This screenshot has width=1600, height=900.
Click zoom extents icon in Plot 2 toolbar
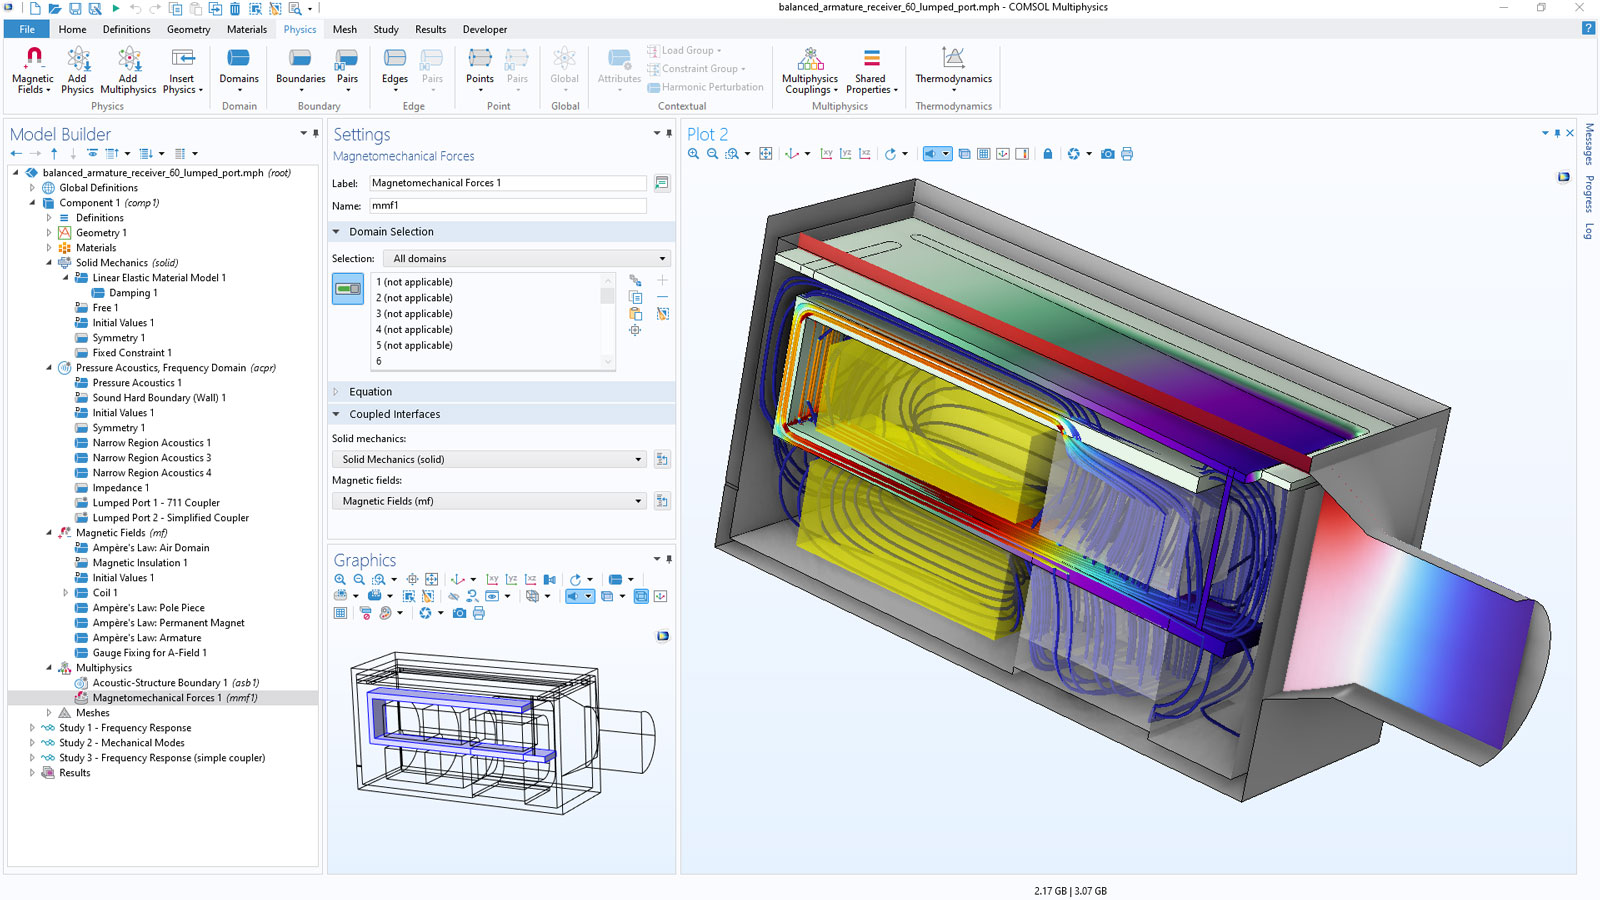[x=765, y=154]
